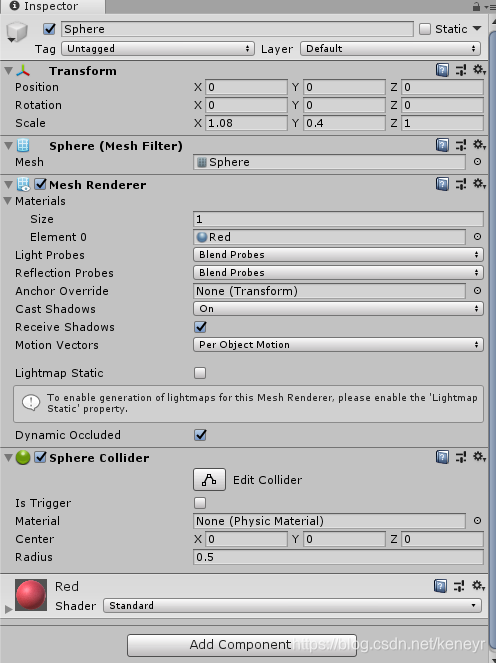
Task: Edit the Scale Y field showing 0.4
Action: point(344,123)
